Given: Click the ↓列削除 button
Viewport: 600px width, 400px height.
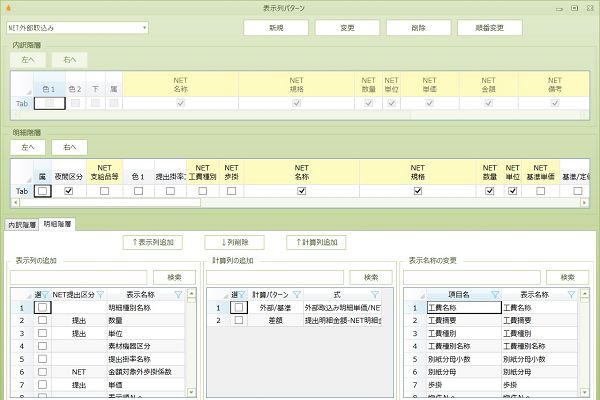Looking at the screenshot, I should coord(235,242).
